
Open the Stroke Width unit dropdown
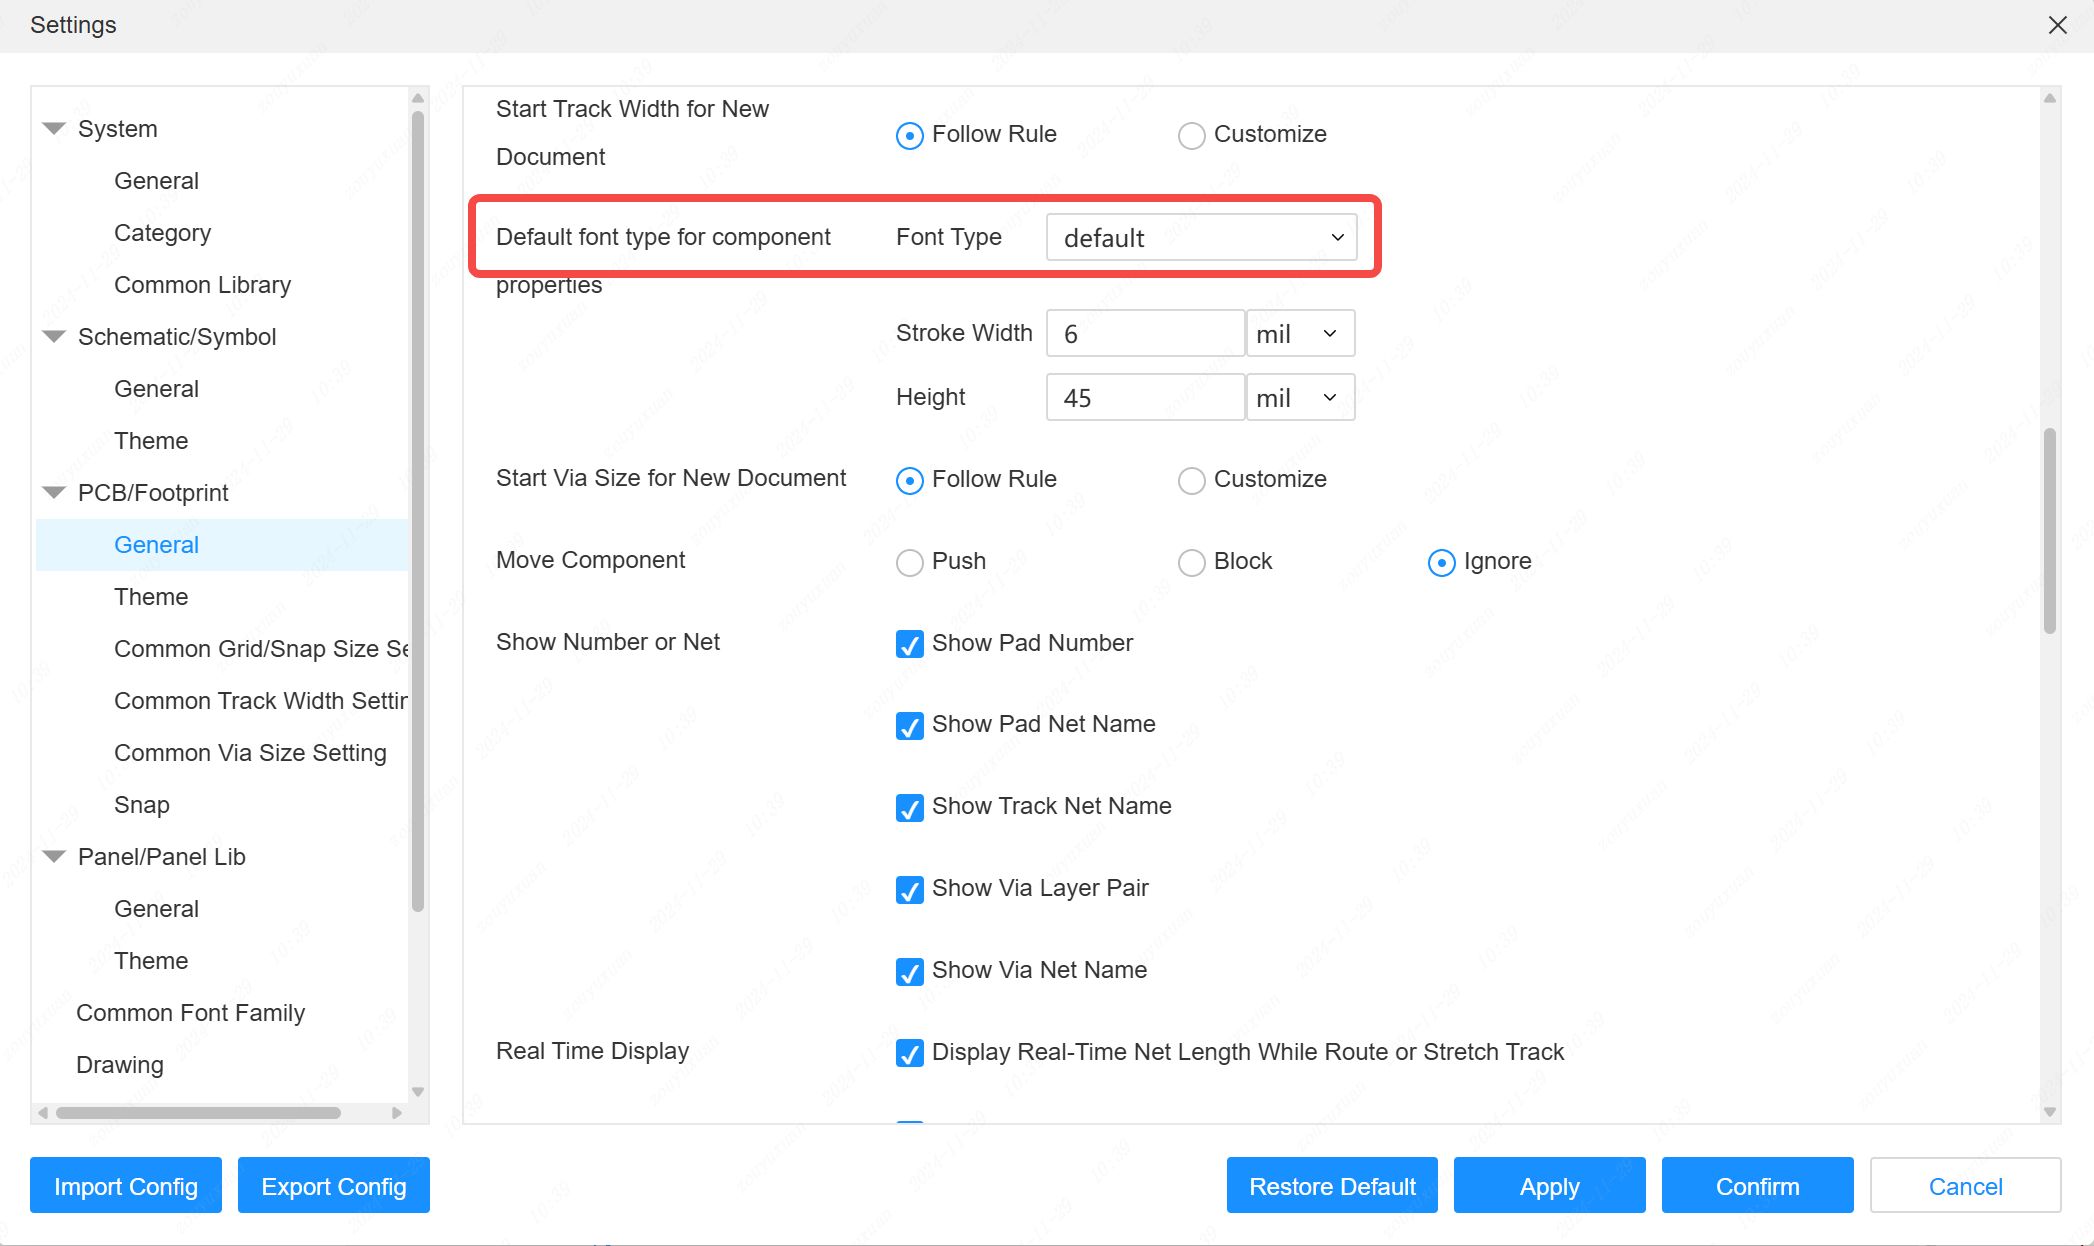[1299, 334]
